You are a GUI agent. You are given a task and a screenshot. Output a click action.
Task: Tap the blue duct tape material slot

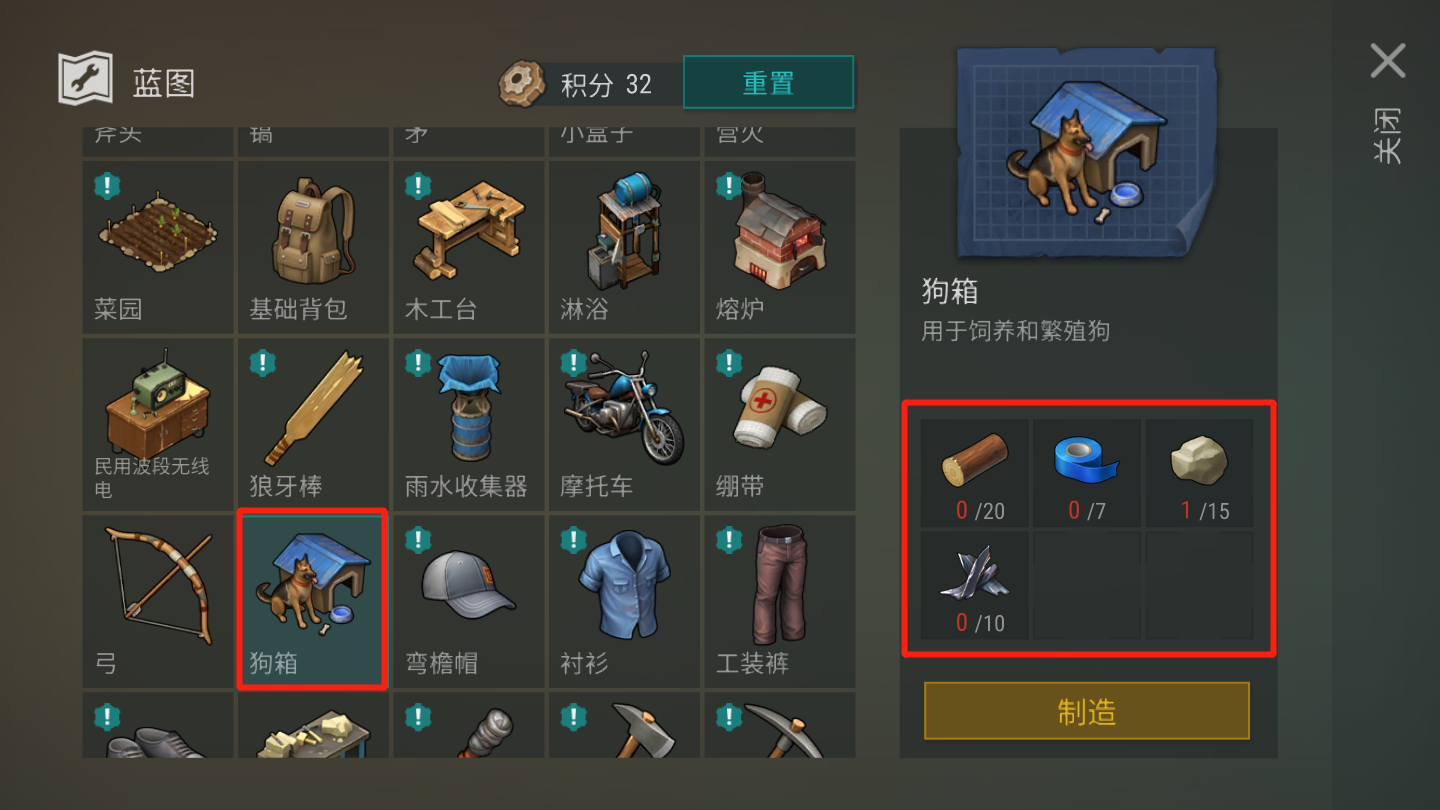[x=1087, y=473]
